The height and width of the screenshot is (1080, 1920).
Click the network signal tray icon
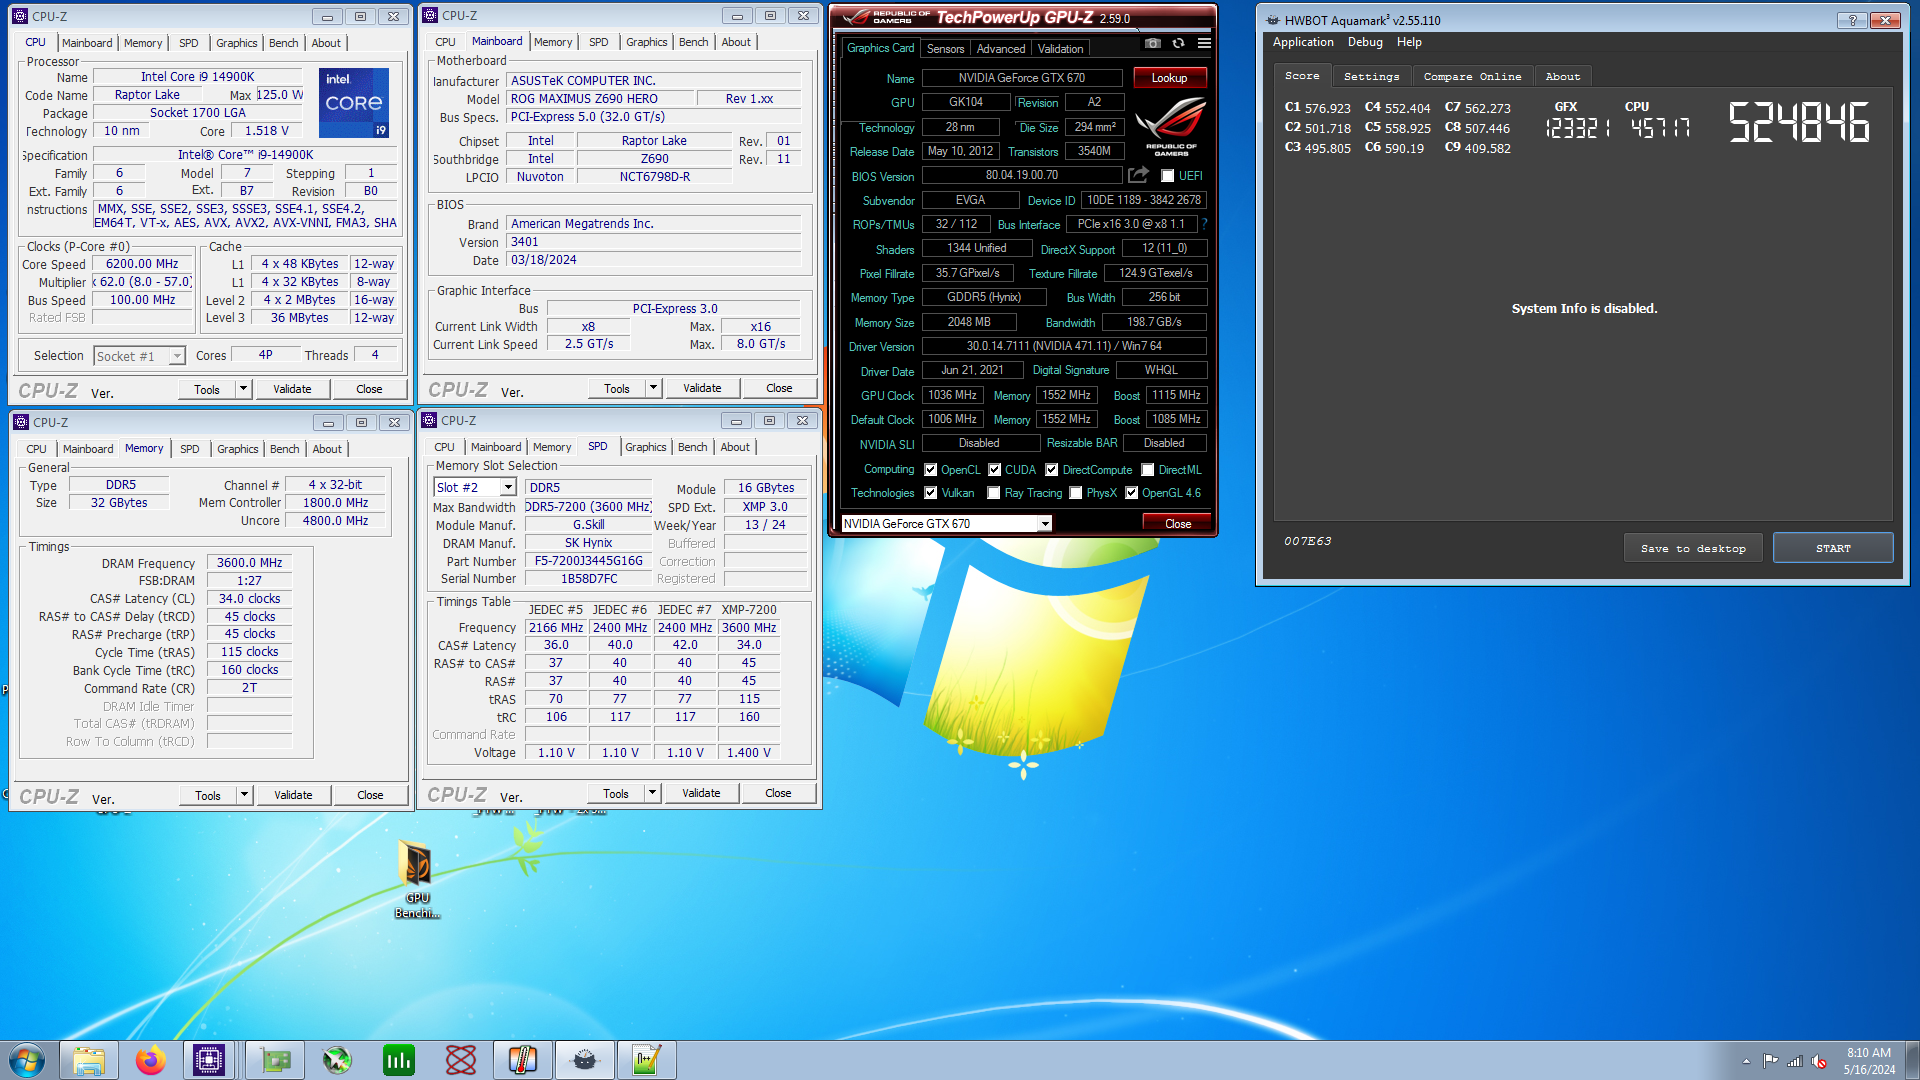tap(1795, 1061)
